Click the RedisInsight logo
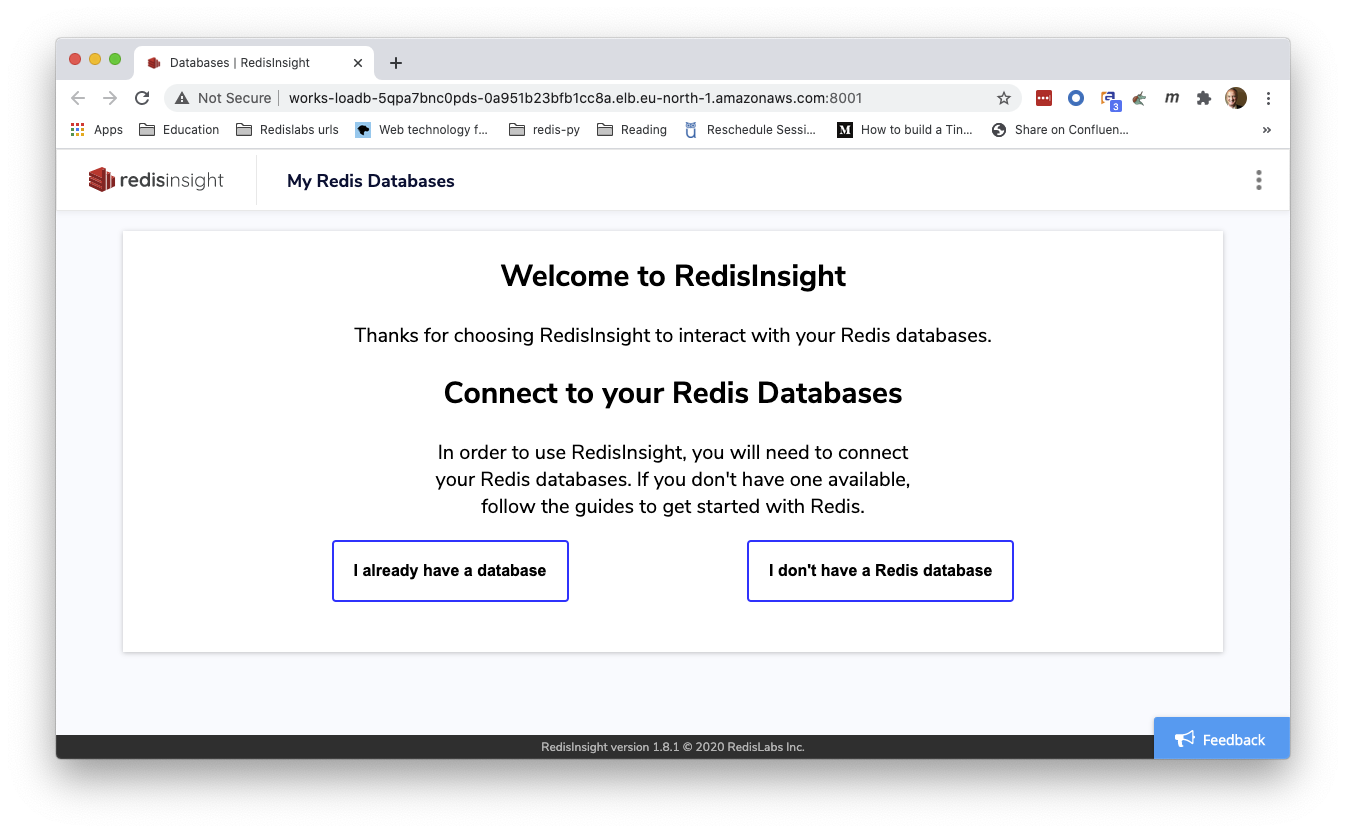Image resolution: width=1346 pixels, height=833 pixels. tap(156, 180)
